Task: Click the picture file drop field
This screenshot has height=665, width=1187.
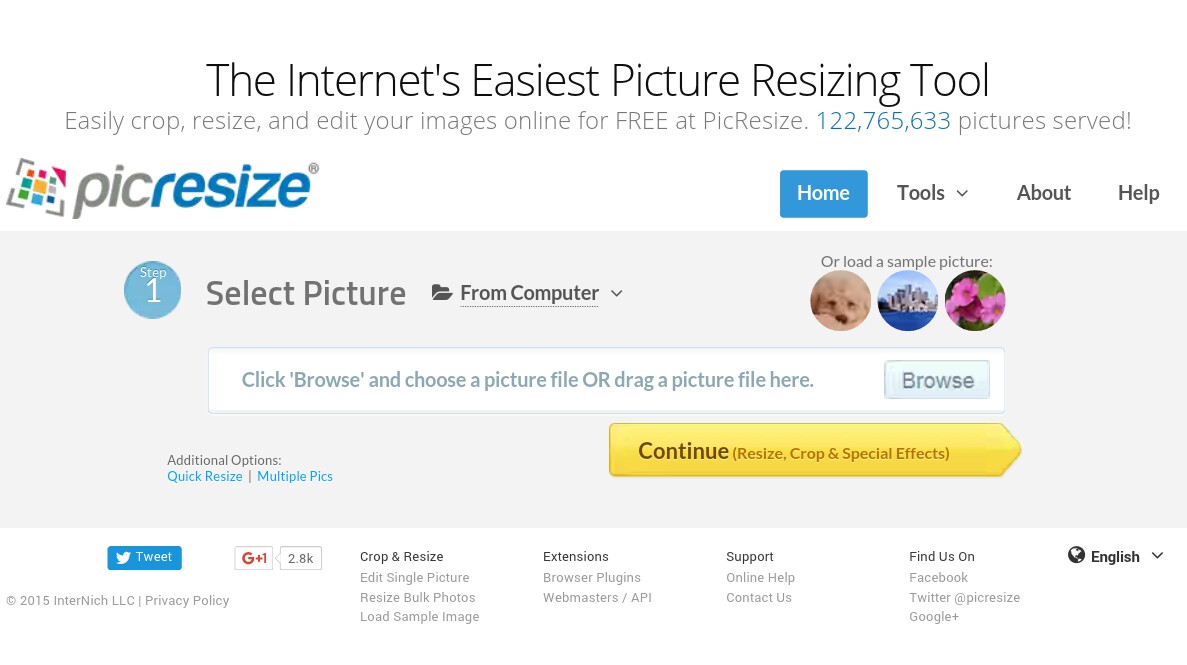Action: pos(606,380)
